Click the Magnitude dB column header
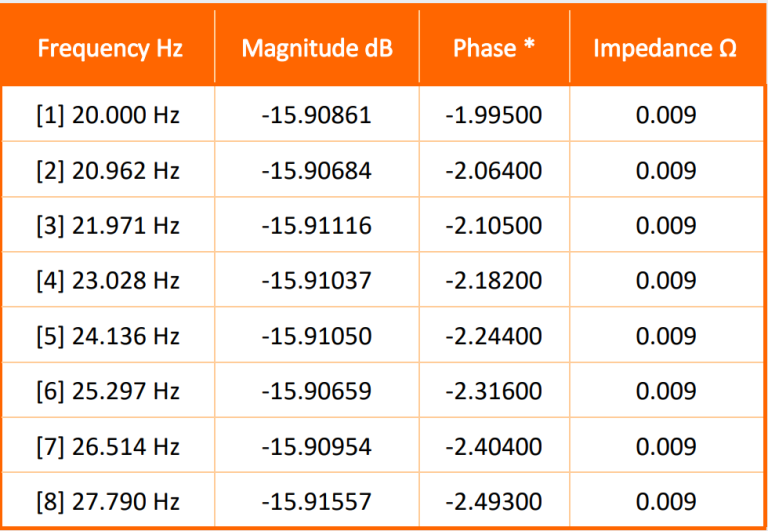The width and height of the screenshot is (768, 531). pyautogui.click(x=316, y=48)
